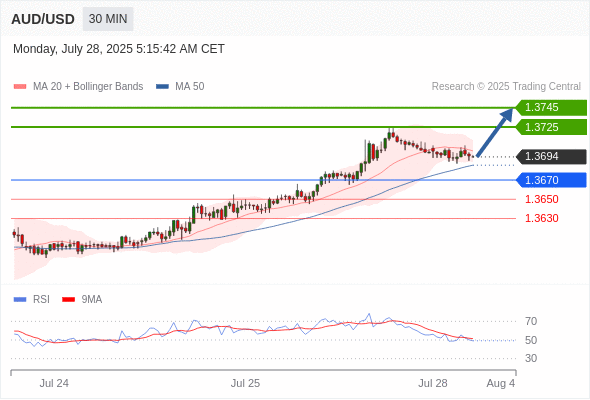Click the 1.3650 red support label
This screenshot has height=400, width=590.
pos(541,199)
